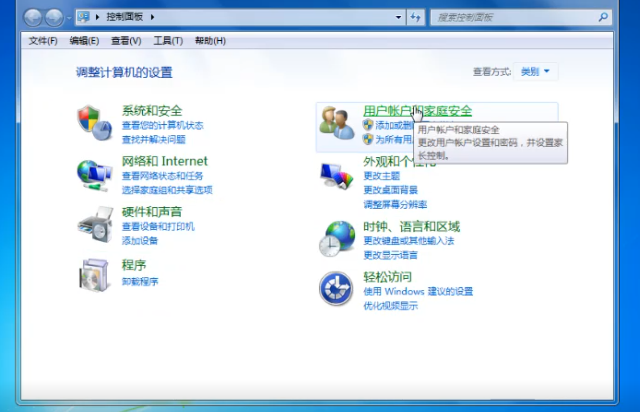Open the 工具(T) menu
The image size is (640, 412).
coord(168,40)
